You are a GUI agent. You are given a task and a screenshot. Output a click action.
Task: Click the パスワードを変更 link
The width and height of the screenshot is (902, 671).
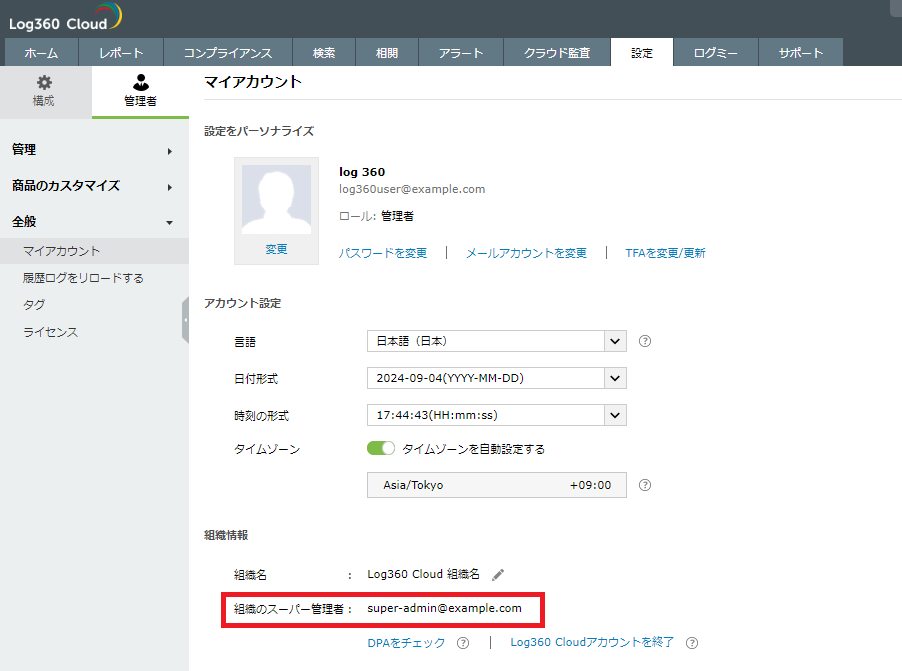pos(383,253)
